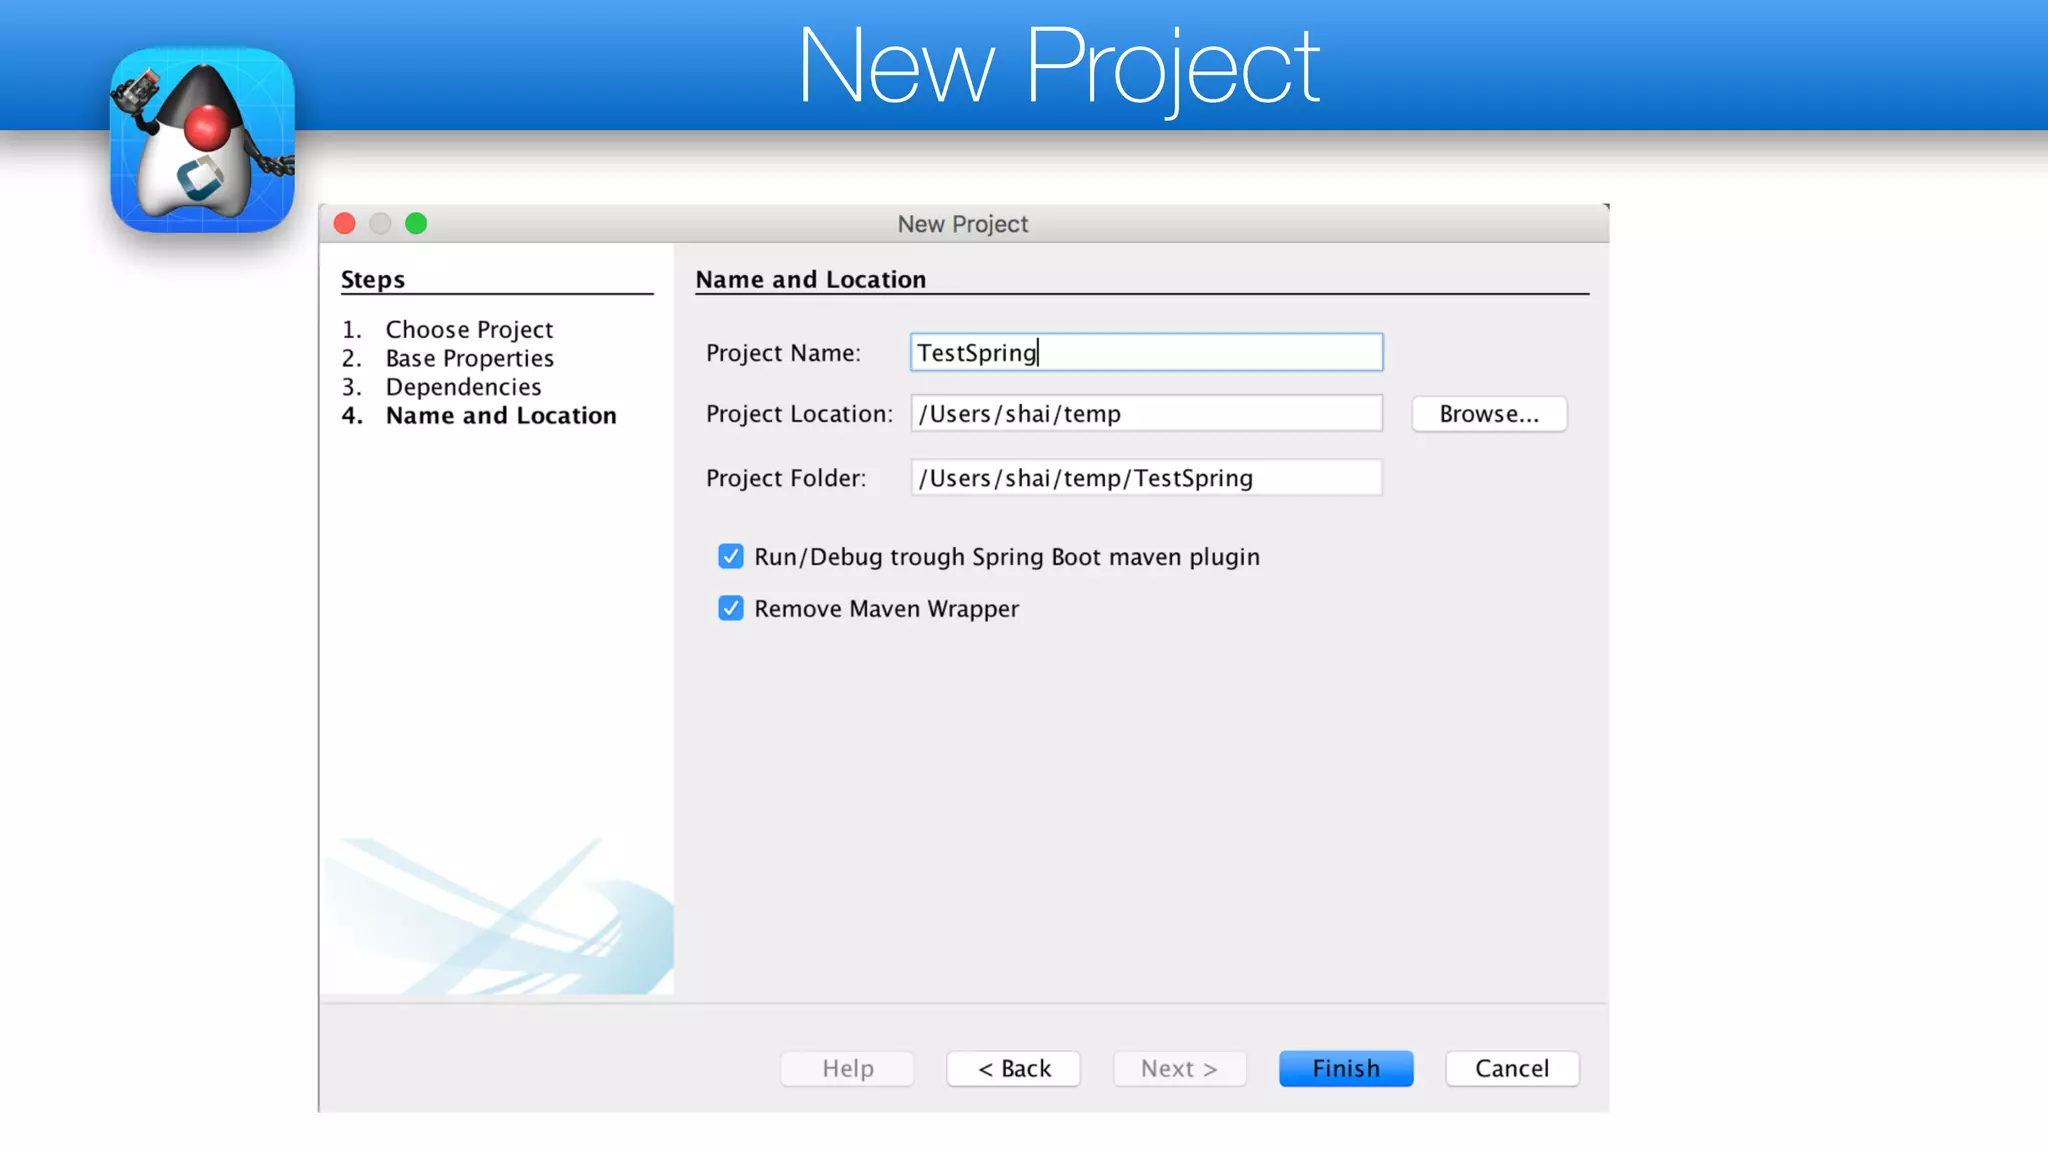Go to previous step with Back

[1013, 1069]
